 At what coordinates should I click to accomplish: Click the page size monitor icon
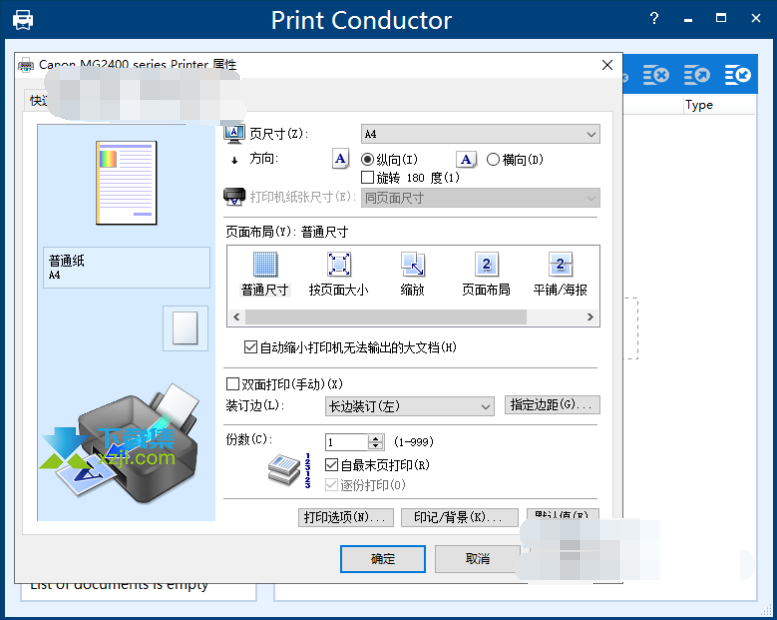234,133
